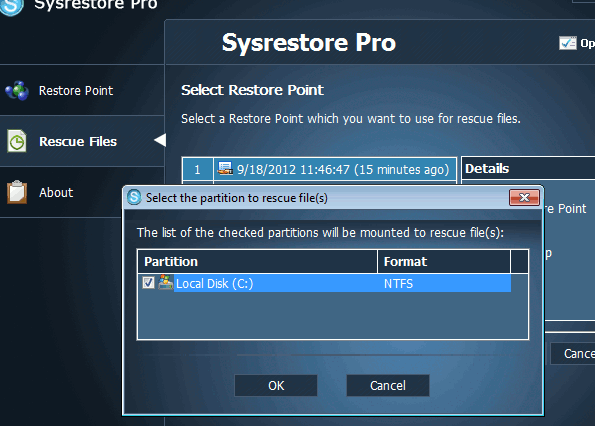The image size is (595, 426).
Task: Close the partition selection dialog
Action: pos(524,197)
